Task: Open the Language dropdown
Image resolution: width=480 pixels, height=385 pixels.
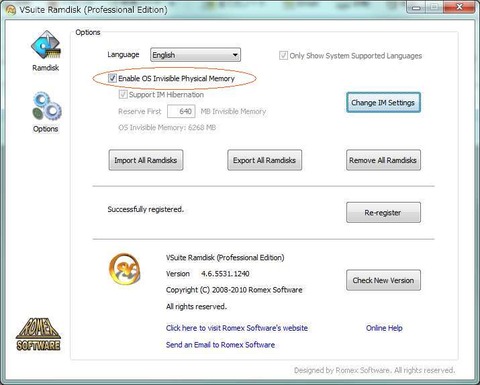Action: tap(195, 55)
